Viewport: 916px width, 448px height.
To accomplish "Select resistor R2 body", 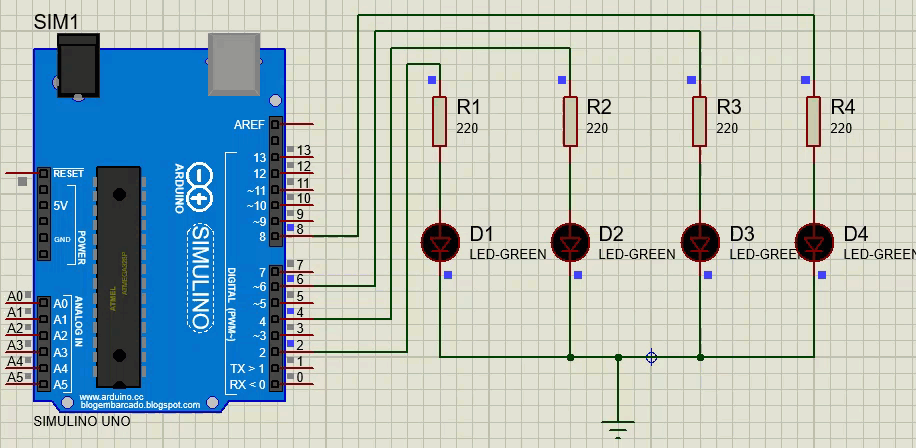I will coord(570,121).
